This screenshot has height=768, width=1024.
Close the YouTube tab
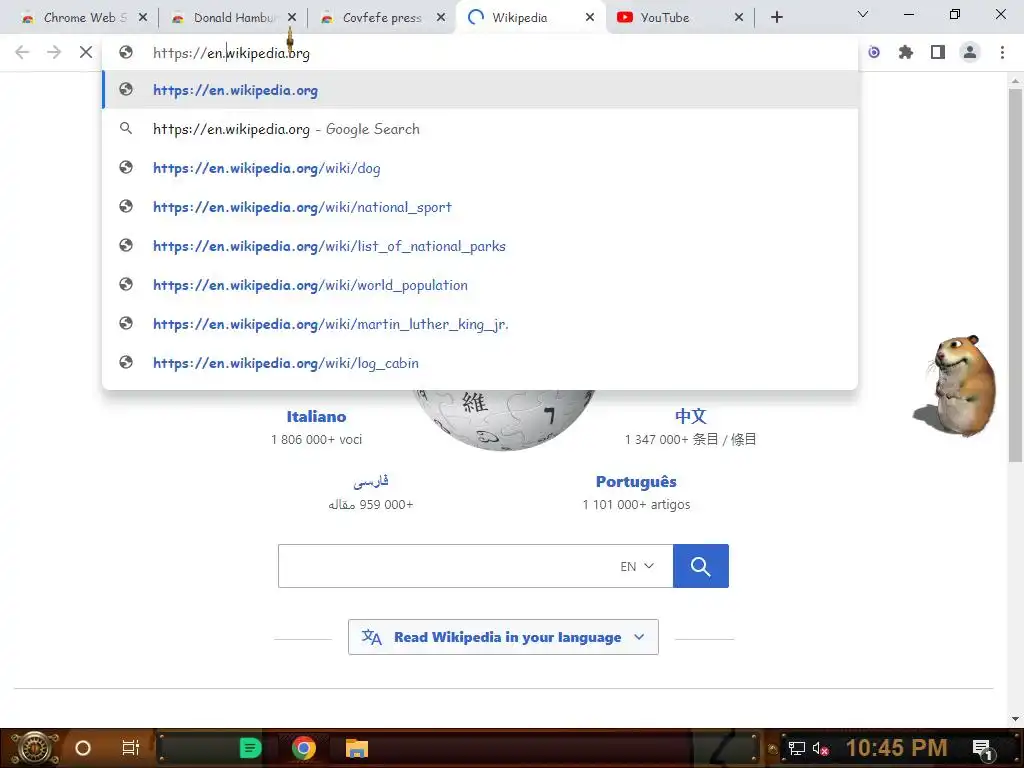pos(739,18)
